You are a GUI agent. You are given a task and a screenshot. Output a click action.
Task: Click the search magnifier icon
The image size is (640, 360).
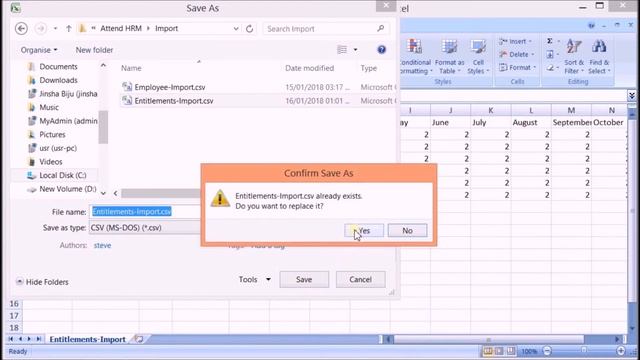pos(380,28)
